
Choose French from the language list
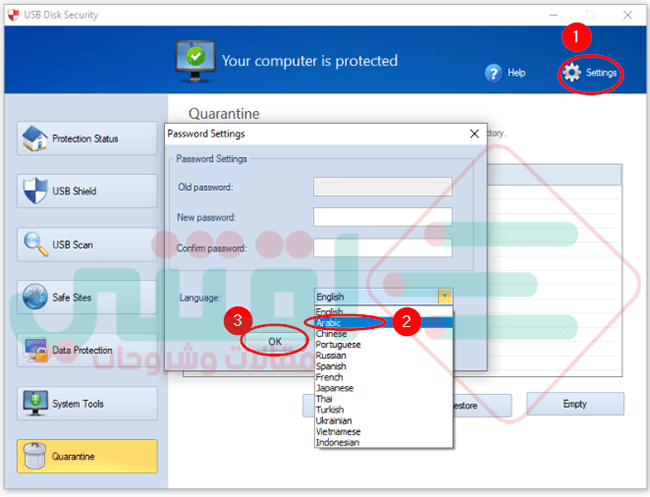tap(383, 377)
